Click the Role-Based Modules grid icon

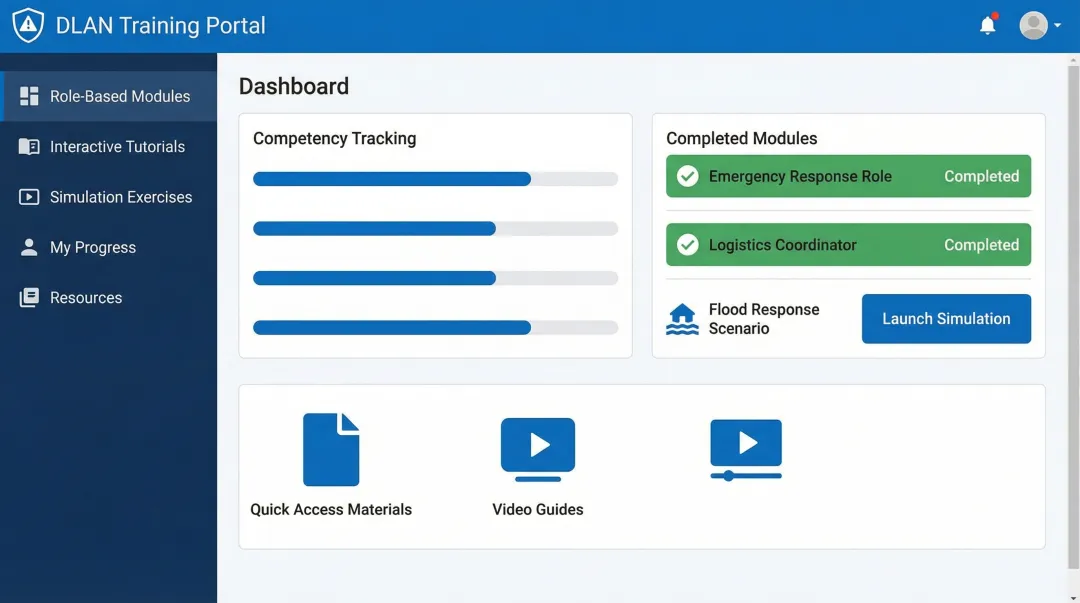coord(29,96)
